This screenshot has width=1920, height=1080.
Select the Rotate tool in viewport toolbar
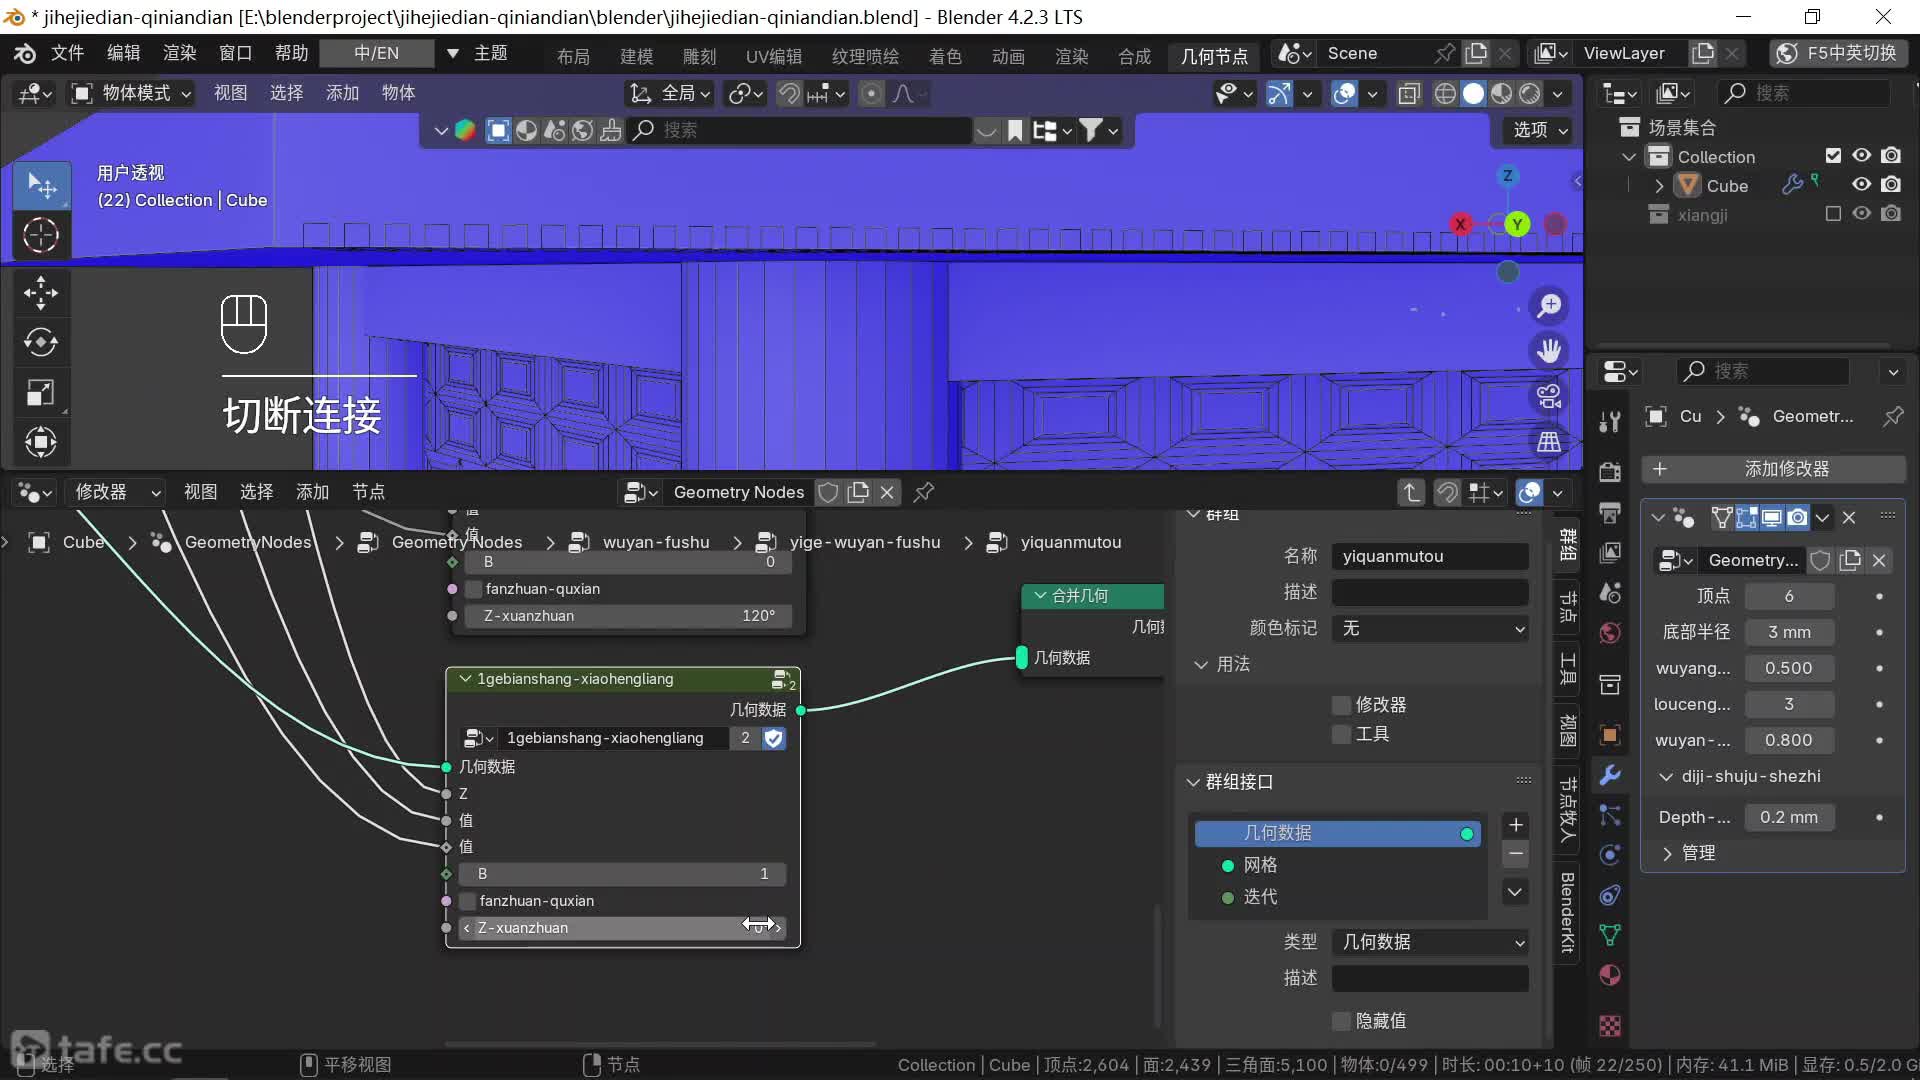(x=40, y=342)
